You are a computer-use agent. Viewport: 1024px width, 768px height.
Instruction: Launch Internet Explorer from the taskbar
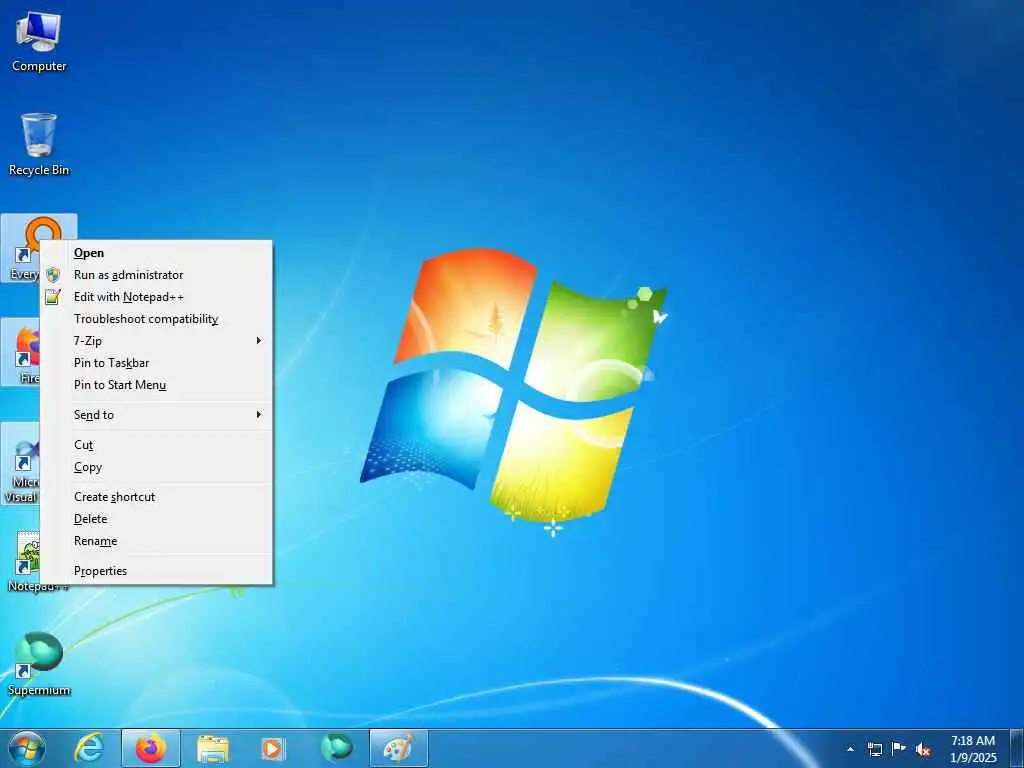click(x=89, y=748)
